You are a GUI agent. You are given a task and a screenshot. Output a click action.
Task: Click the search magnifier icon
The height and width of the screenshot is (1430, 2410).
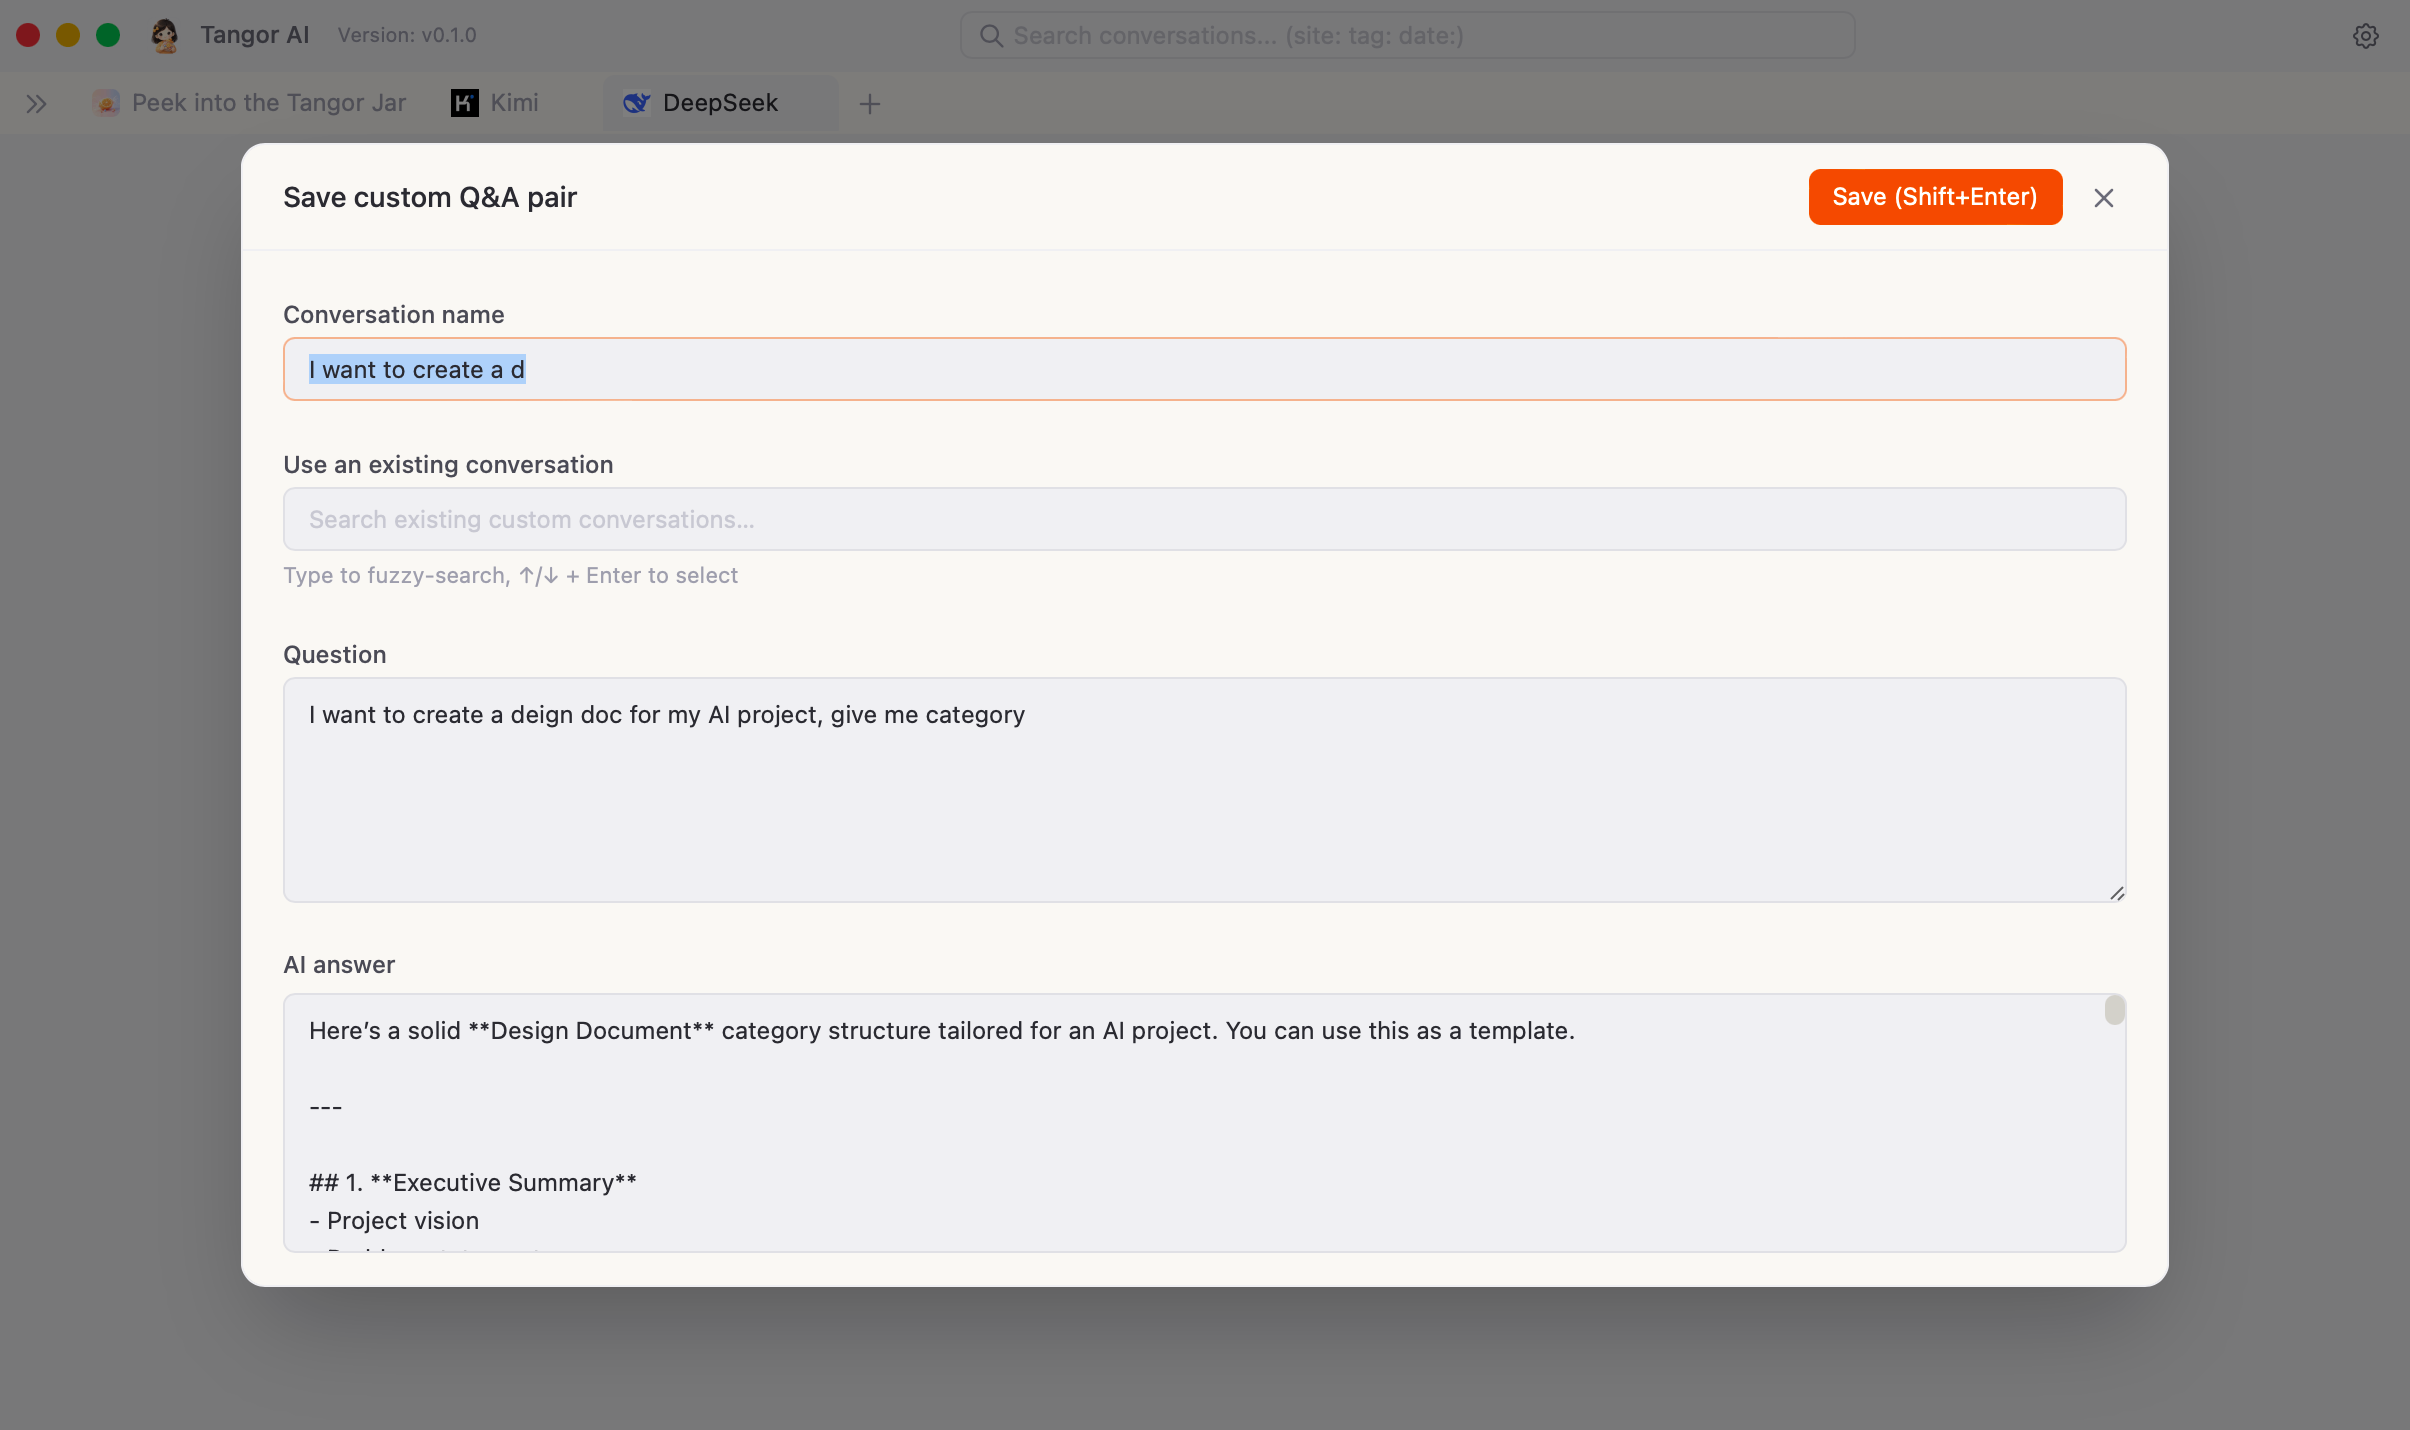(x=991, y=36)
